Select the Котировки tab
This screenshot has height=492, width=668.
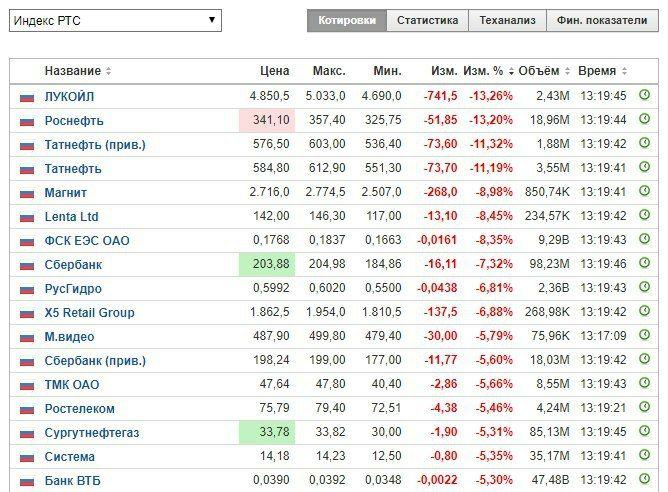pyautogui.click(x=347, y=20)
